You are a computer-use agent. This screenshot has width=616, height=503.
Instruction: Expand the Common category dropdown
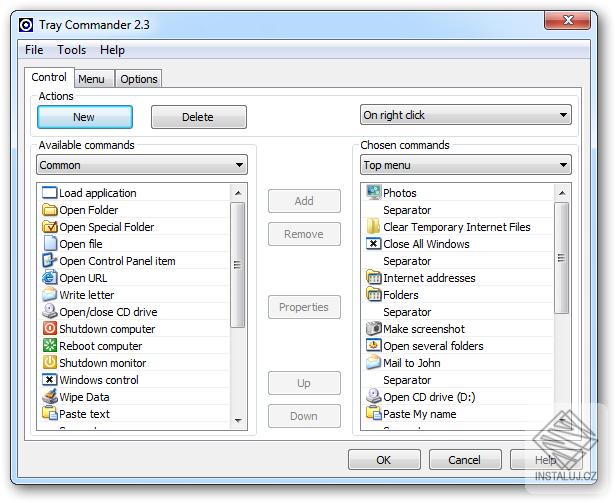(142, 165)
